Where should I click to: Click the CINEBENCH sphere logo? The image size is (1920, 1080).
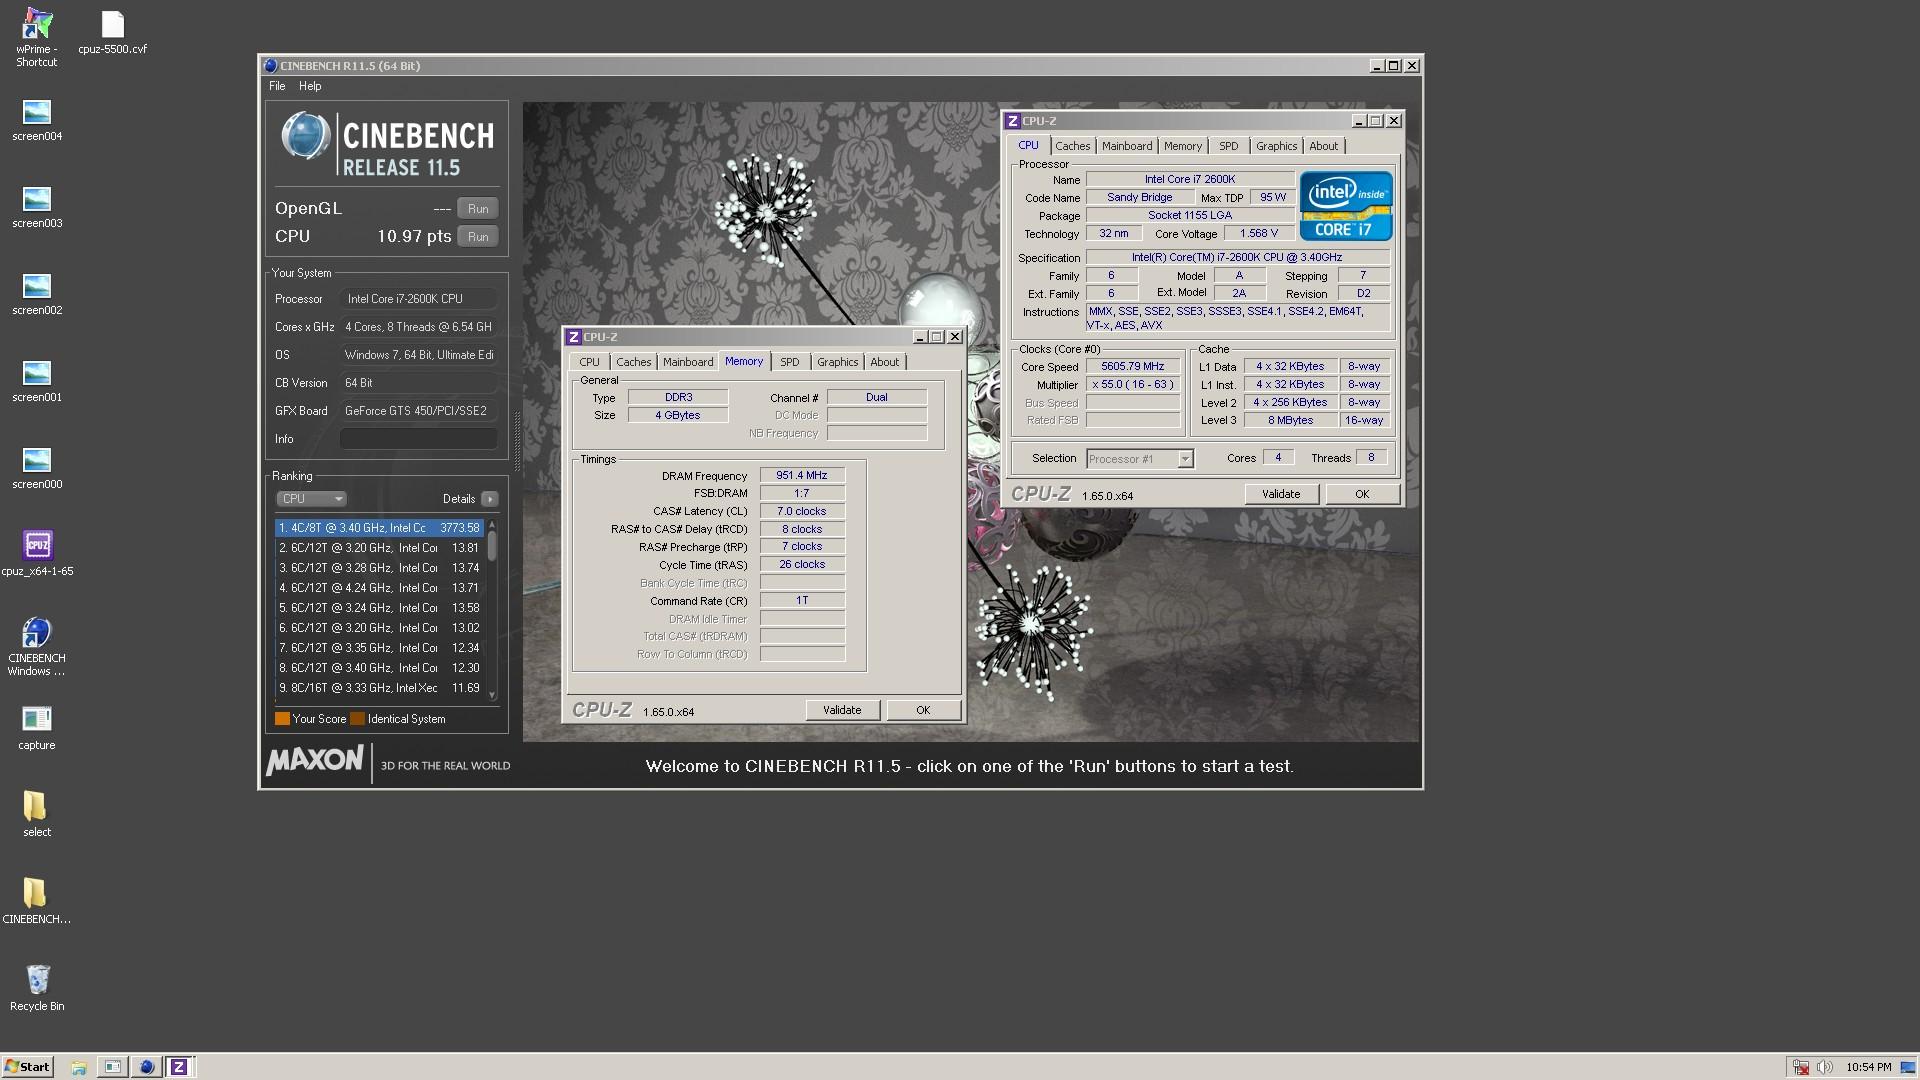pos(305,137)
